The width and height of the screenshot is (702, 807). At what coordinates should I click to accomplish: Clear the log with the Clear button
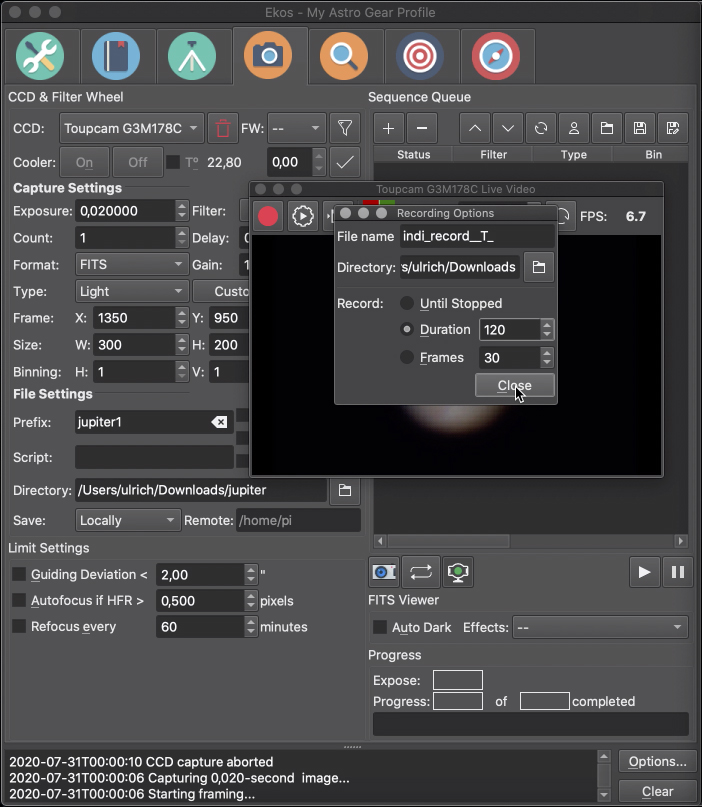[657, 791]
